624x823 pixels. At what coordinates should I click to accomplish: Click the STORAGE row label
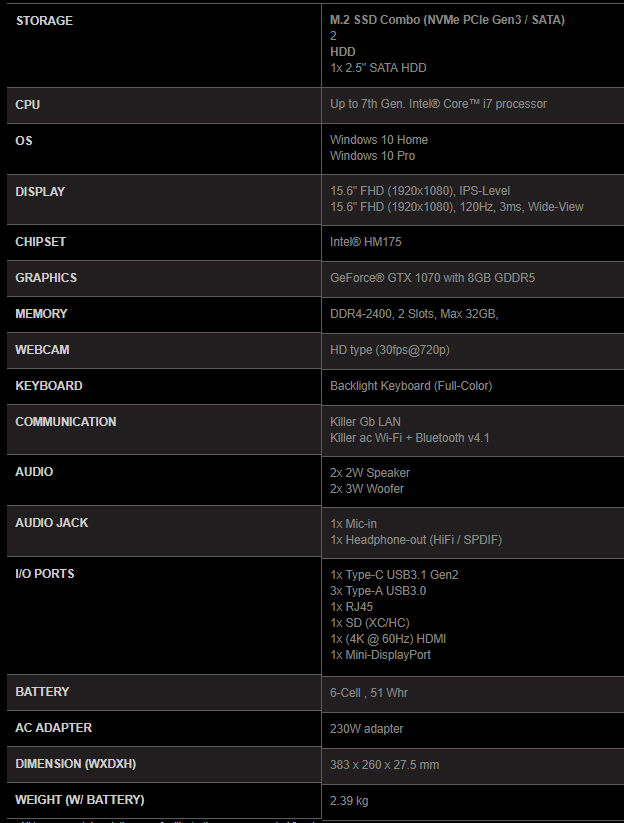44,20
